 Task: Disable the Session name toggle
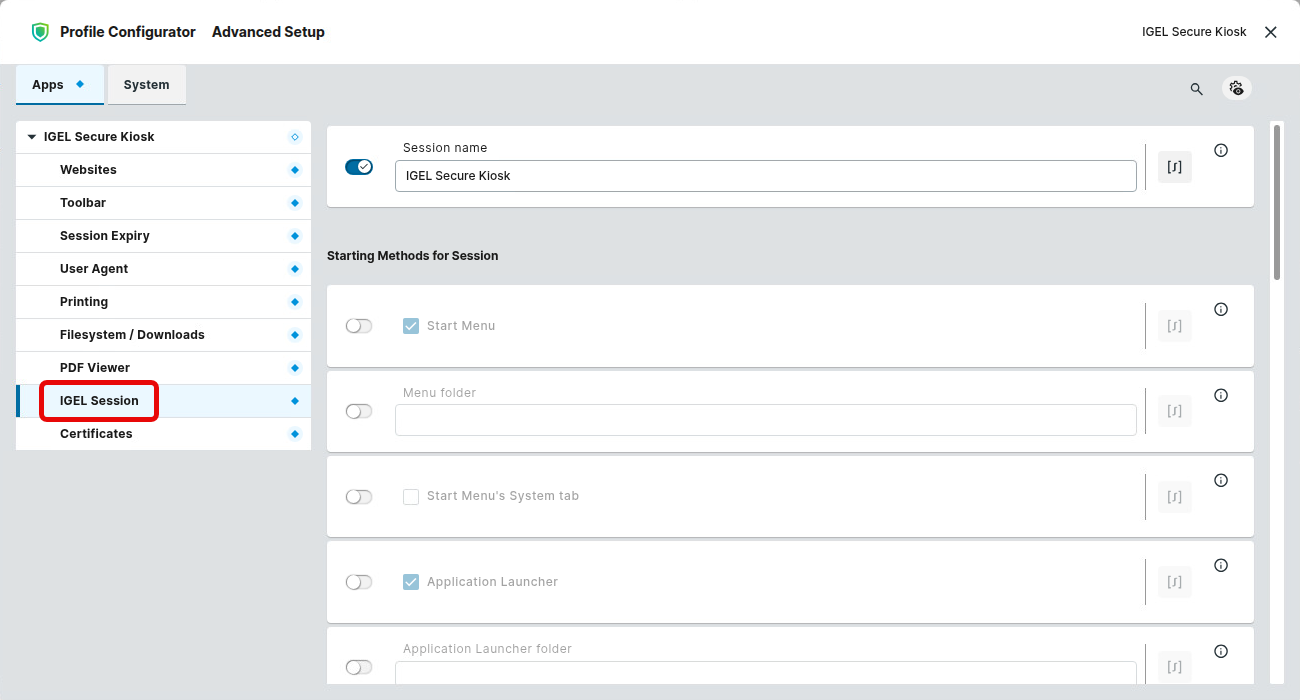point(358,167)
